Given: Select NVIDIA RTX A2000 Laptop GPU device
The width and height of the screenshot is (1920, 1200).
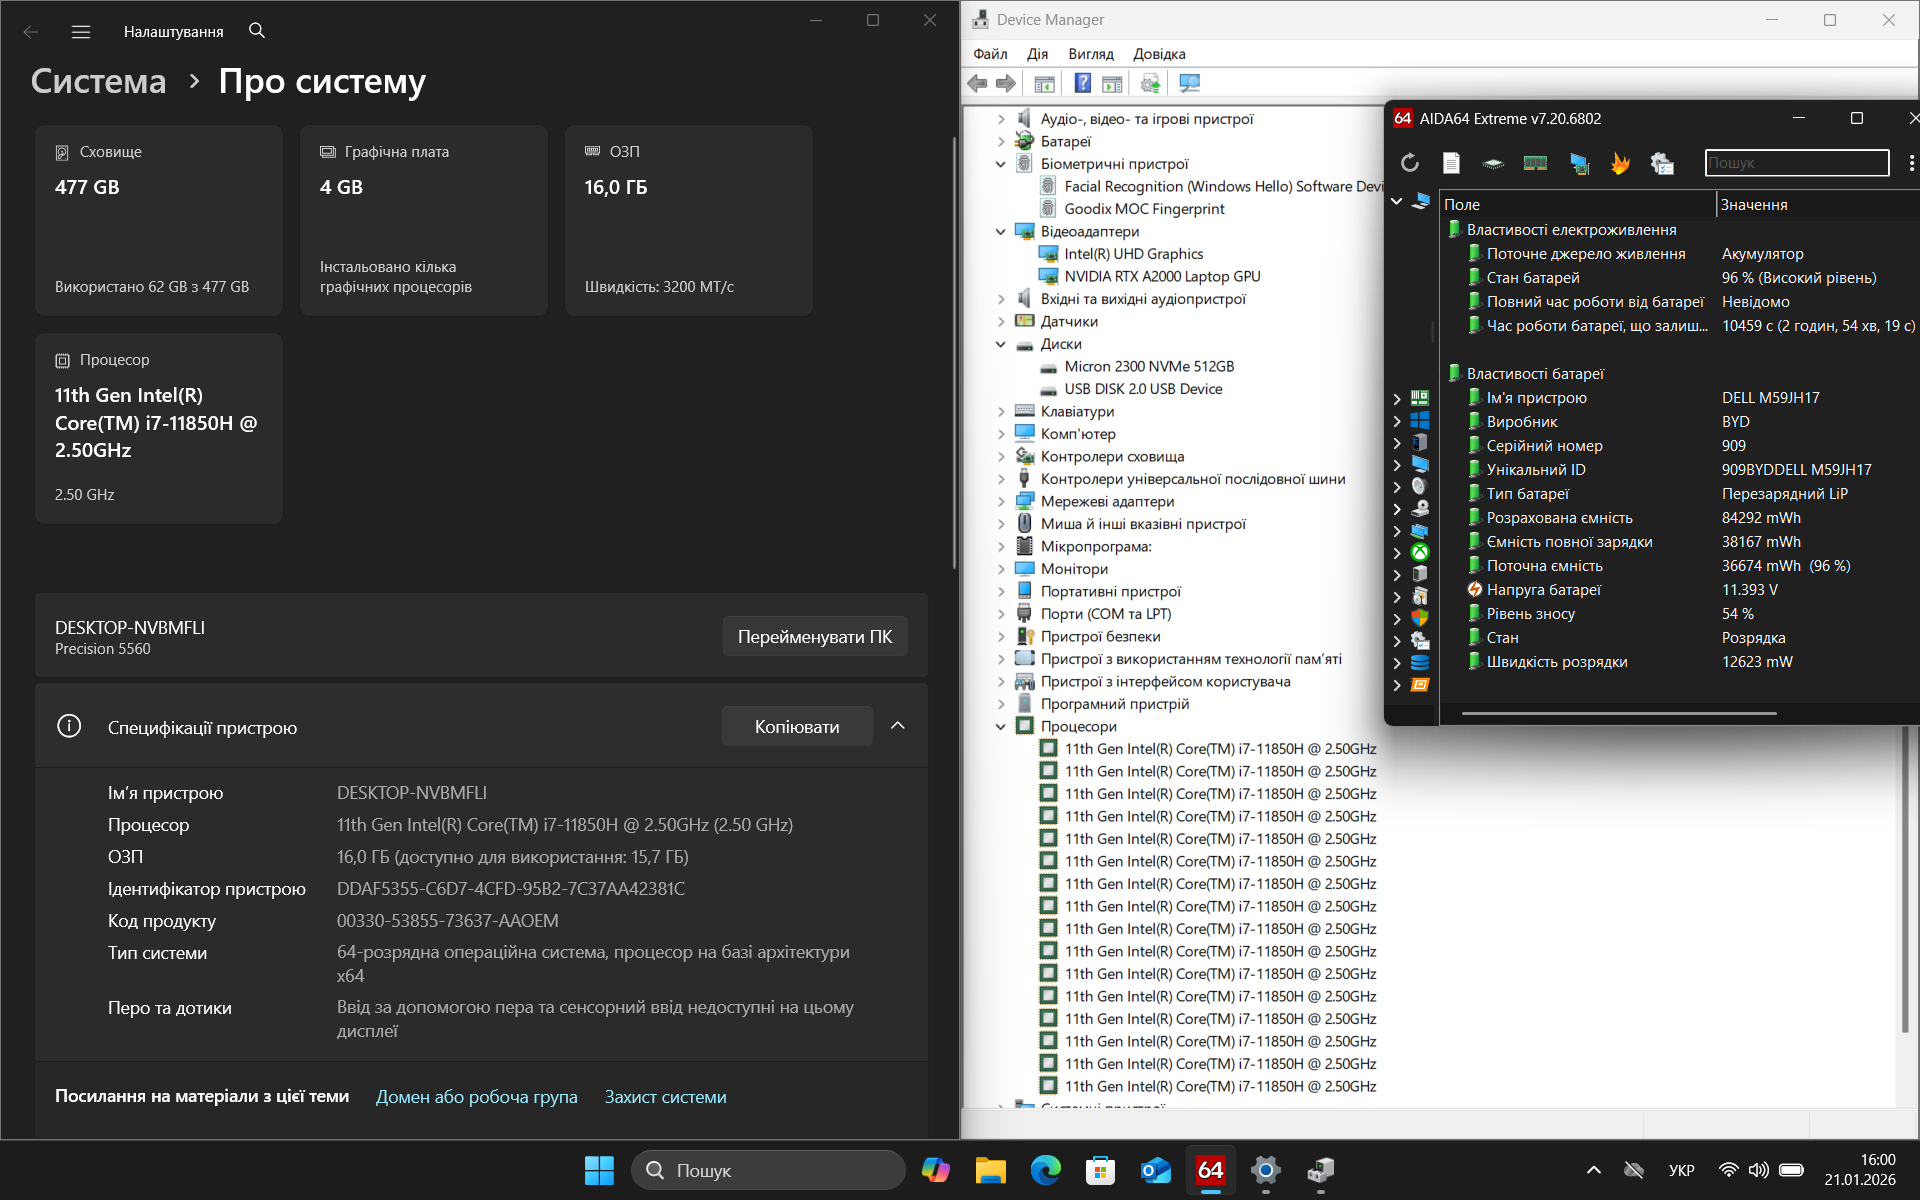Looking at the screenshot, I should (1161, 277).
